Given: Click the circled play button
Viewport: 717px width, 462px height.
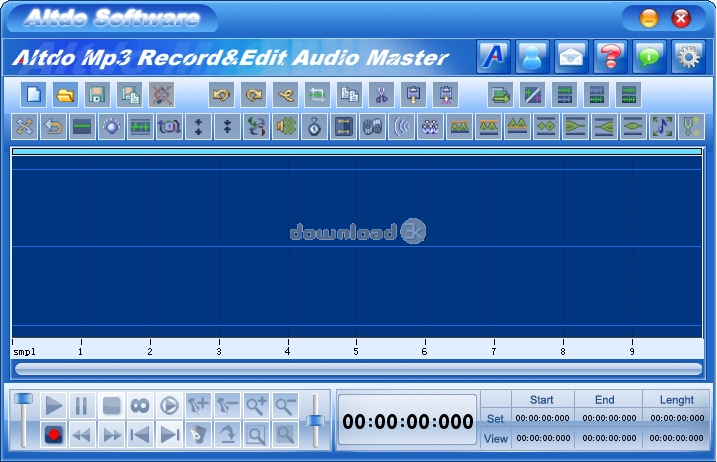Looking at the screenshot, I should pos(169,405).
